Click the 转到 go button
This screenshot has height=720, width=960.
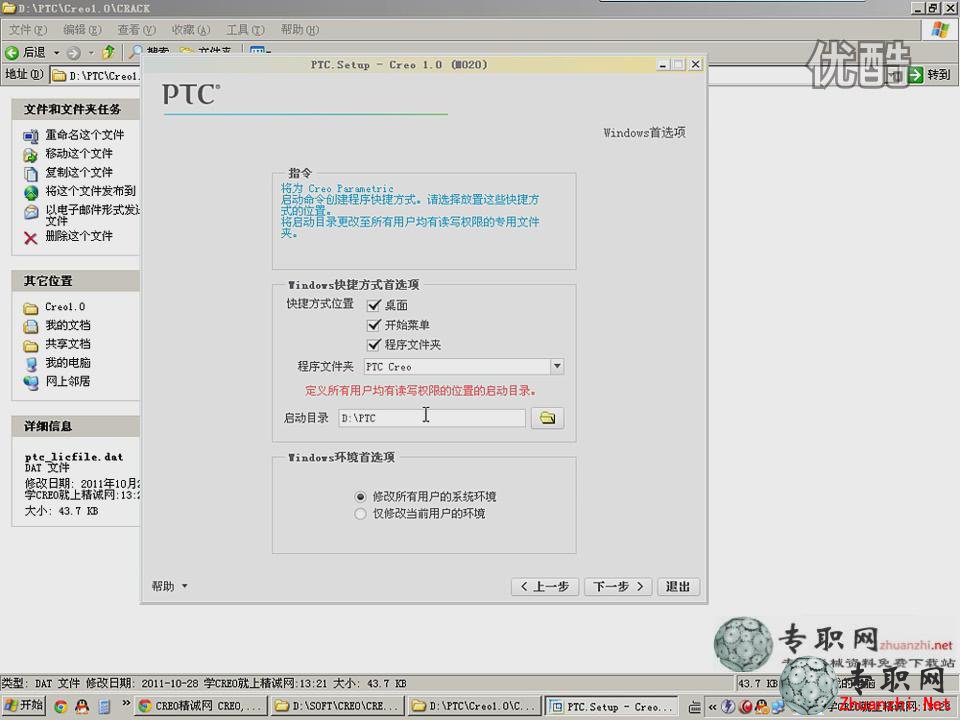point(929,75)
